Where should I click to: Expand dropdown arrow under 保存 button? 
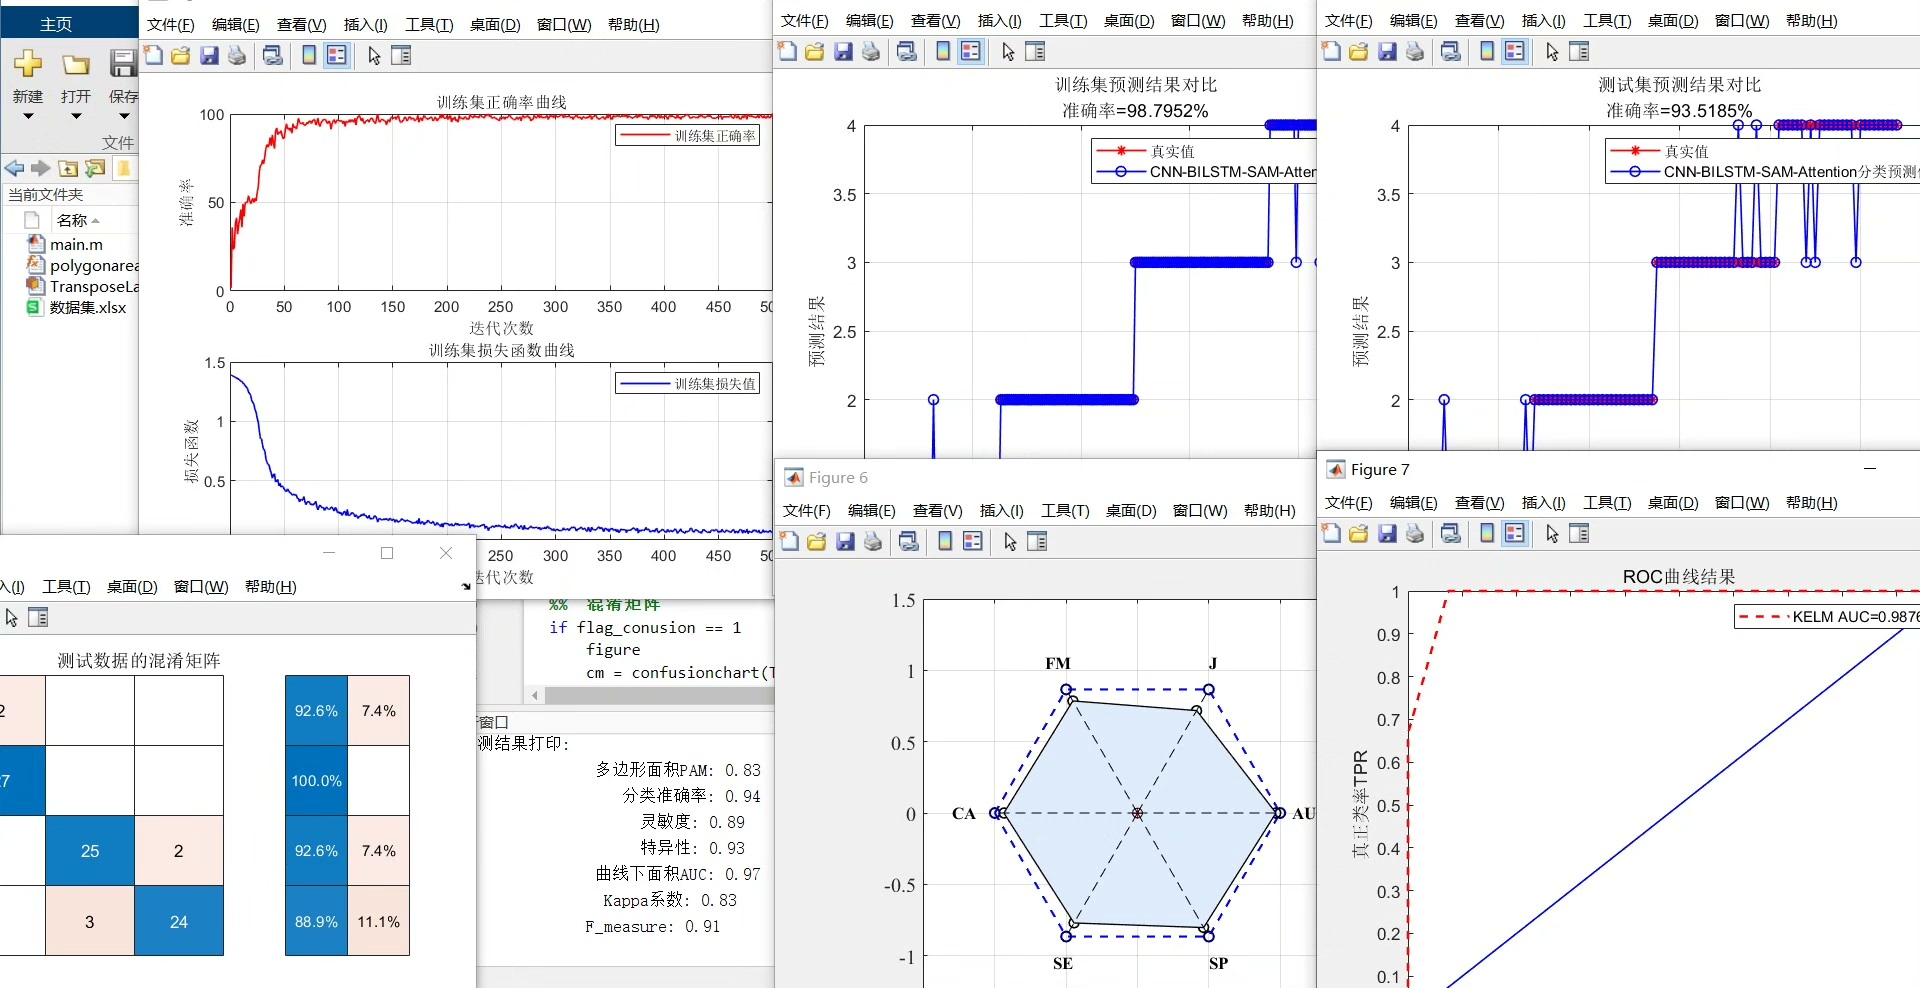coord(124,116)
